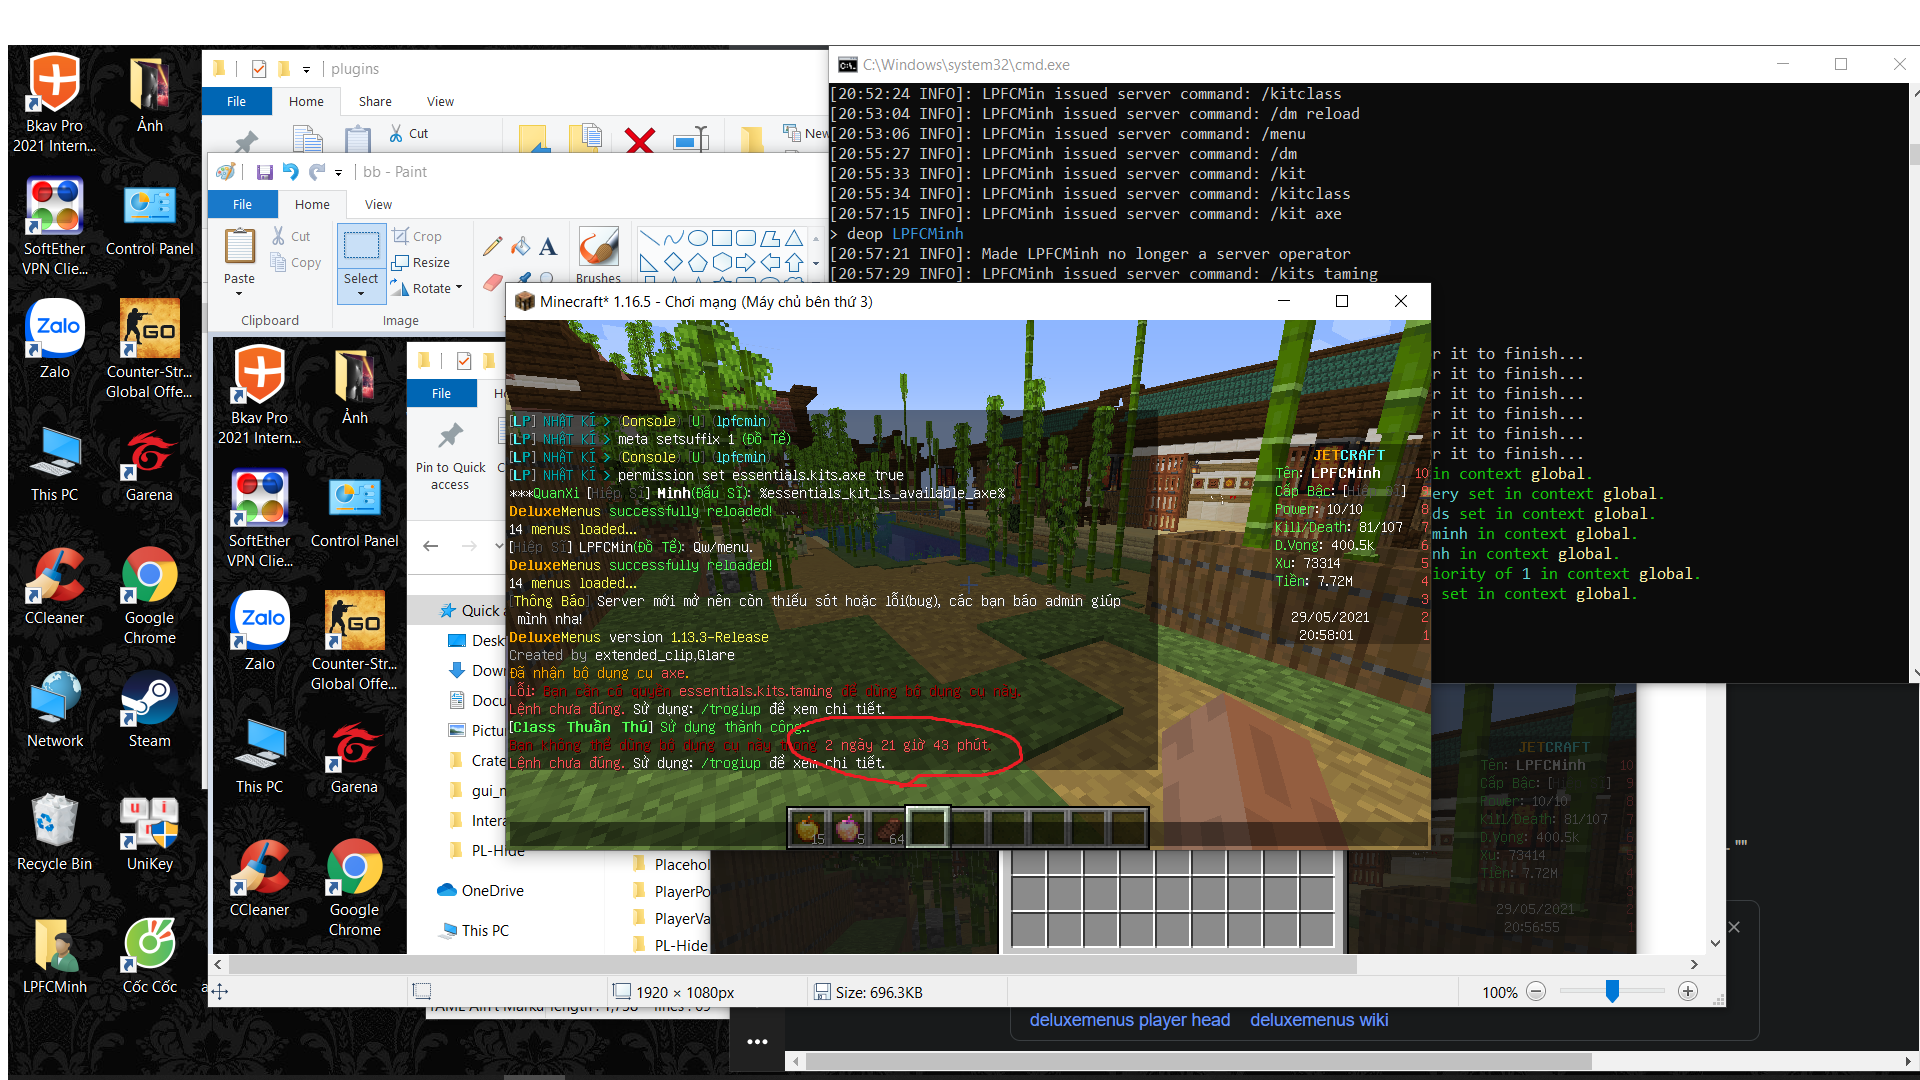The width and height of the screenshot is (1920, 1080).
Task: Choose the oval shape in shapes gallery
Action: click(x=698, y=238)
